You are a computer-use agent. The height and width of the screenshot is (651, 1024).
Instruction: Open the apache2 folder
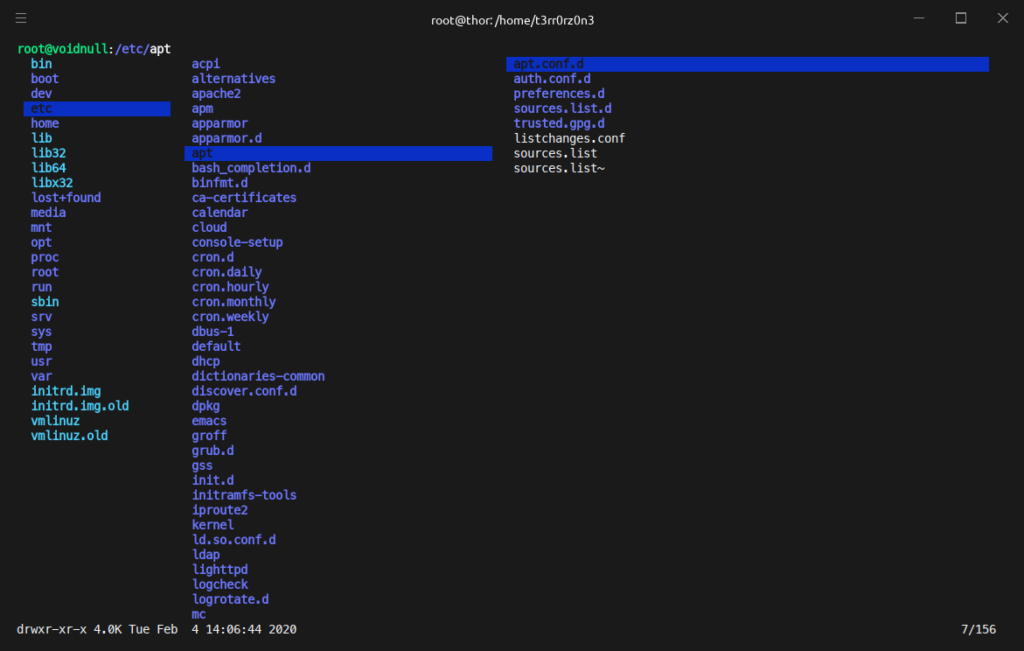(x=217, y=93)
